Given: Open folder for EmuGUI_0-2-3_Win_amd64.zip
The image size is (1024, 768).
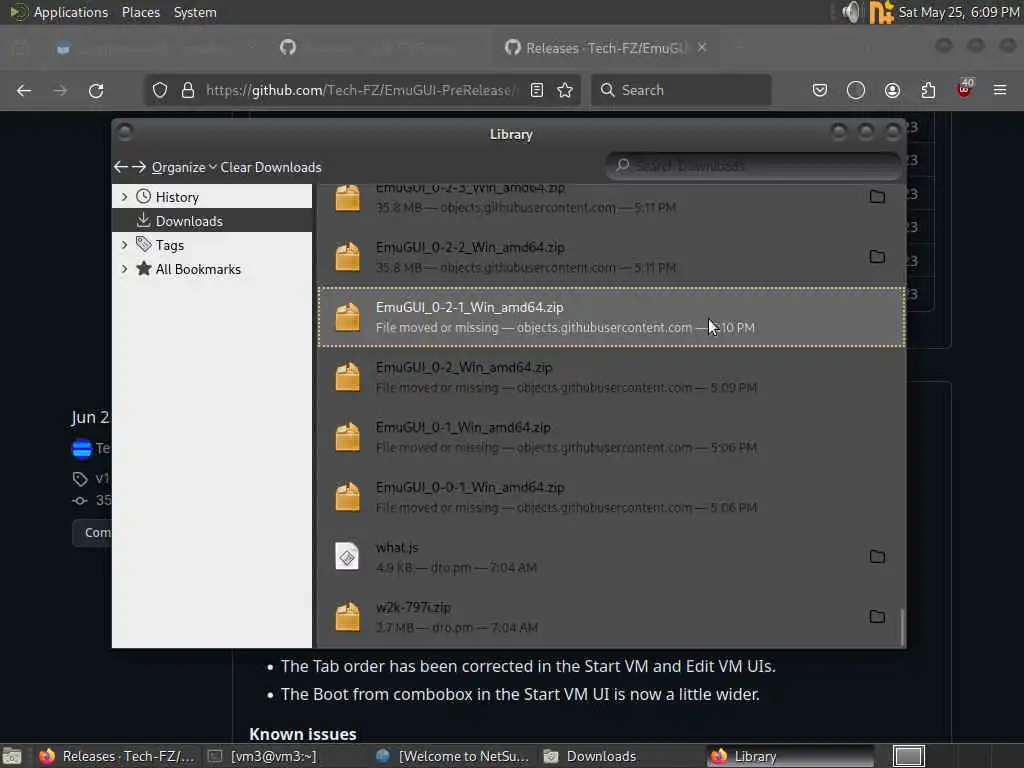Looking at the screenshot, I should pos(877,197).
